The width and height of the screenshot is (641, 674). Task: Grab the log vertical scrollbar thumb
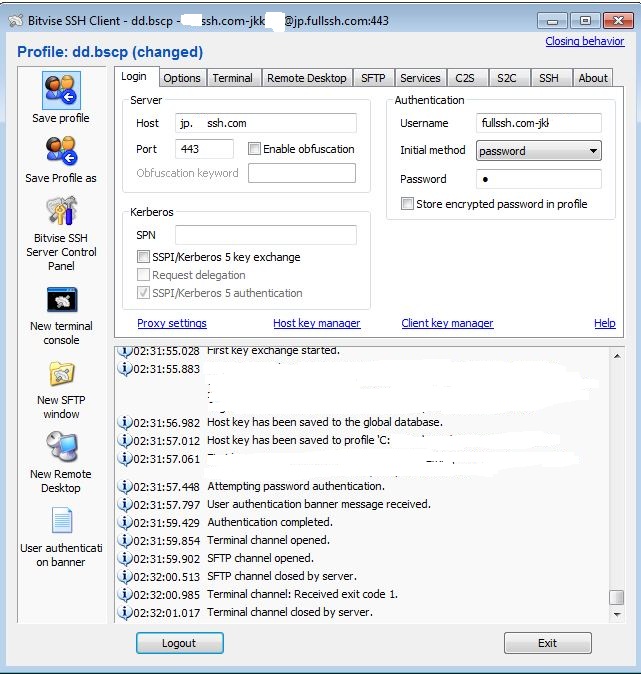tap(617, 597)
